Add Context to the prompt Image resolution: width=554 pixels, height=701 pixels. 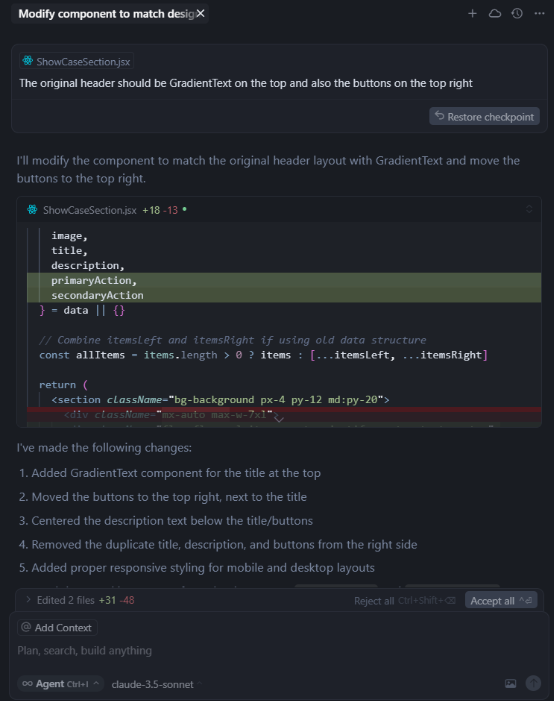(x=57, y=628)
